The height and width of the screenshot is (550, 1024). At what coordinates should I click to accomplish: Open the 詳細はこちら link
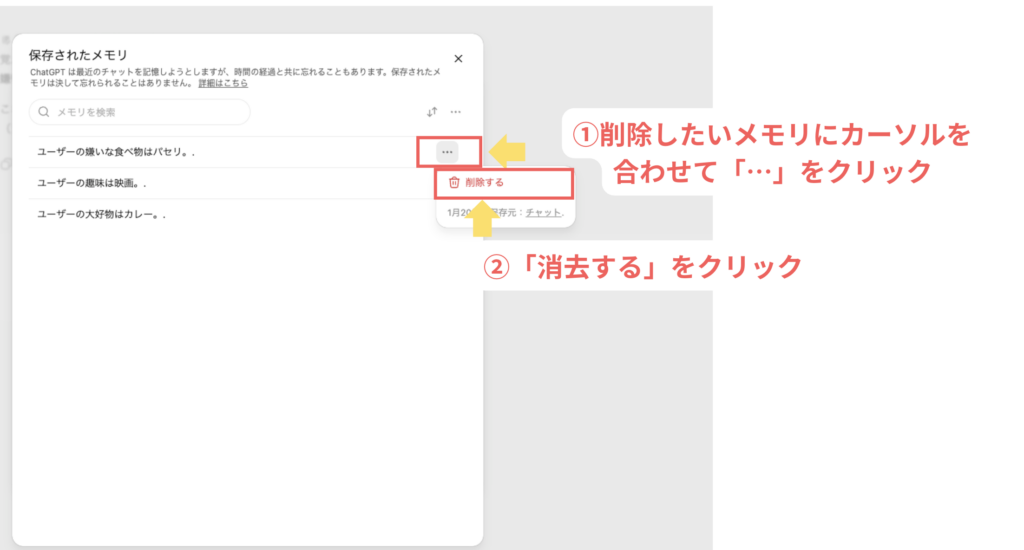(223, 84)
